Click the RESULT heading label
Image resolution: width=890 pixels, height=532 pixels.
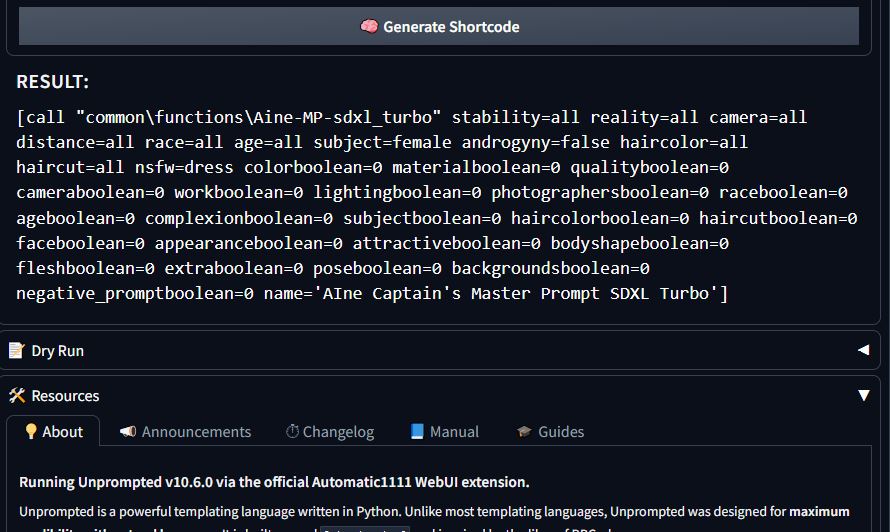(53, 82)
